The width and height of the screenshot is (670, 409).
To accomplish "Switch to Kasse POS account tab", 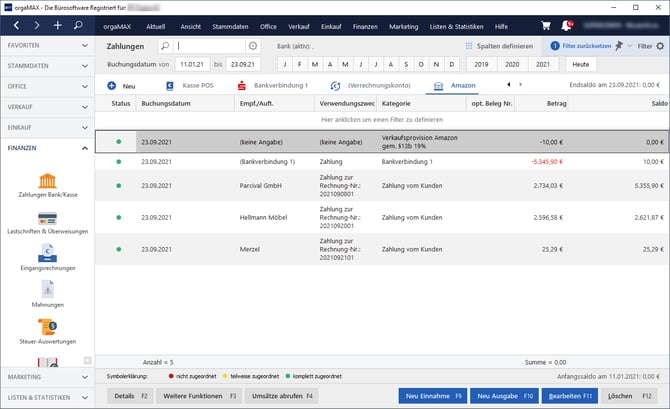I will (x=189, y=85).
